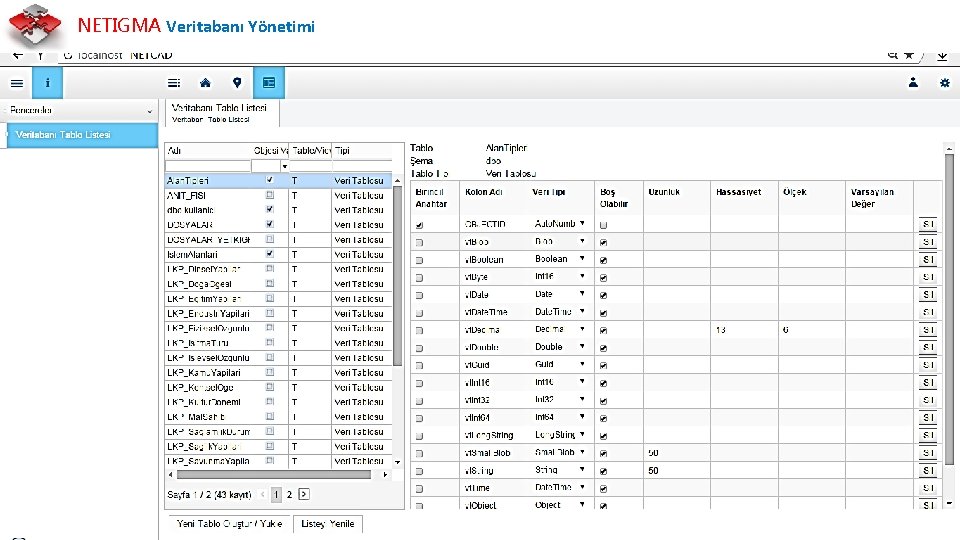
Task: Switch to page 2 of table list
Action: (x=290, y=494)
